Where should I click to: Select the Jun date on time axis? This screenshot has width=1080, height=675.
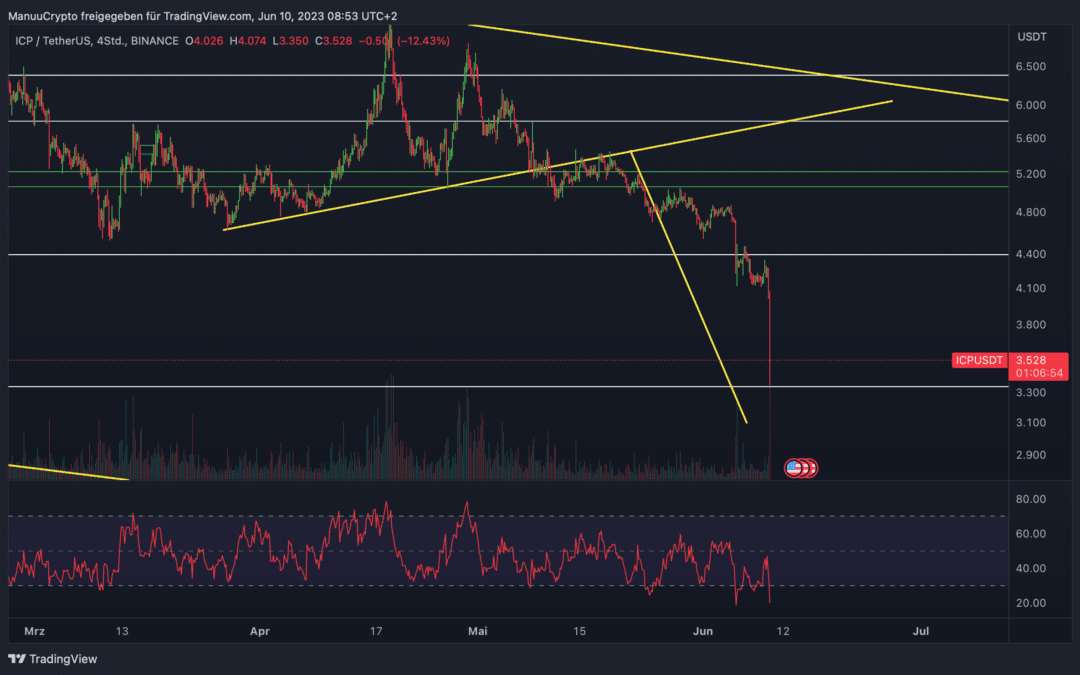pos(703,631)
